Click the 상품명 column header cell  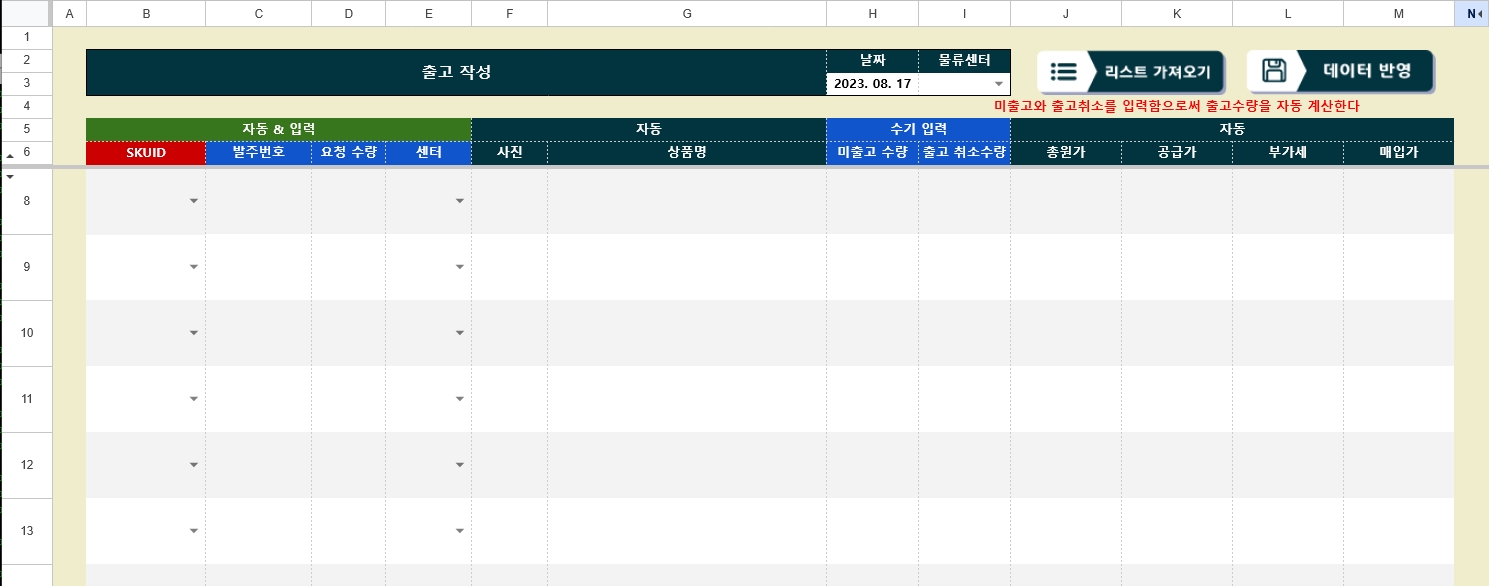click(x=686, y=153)
